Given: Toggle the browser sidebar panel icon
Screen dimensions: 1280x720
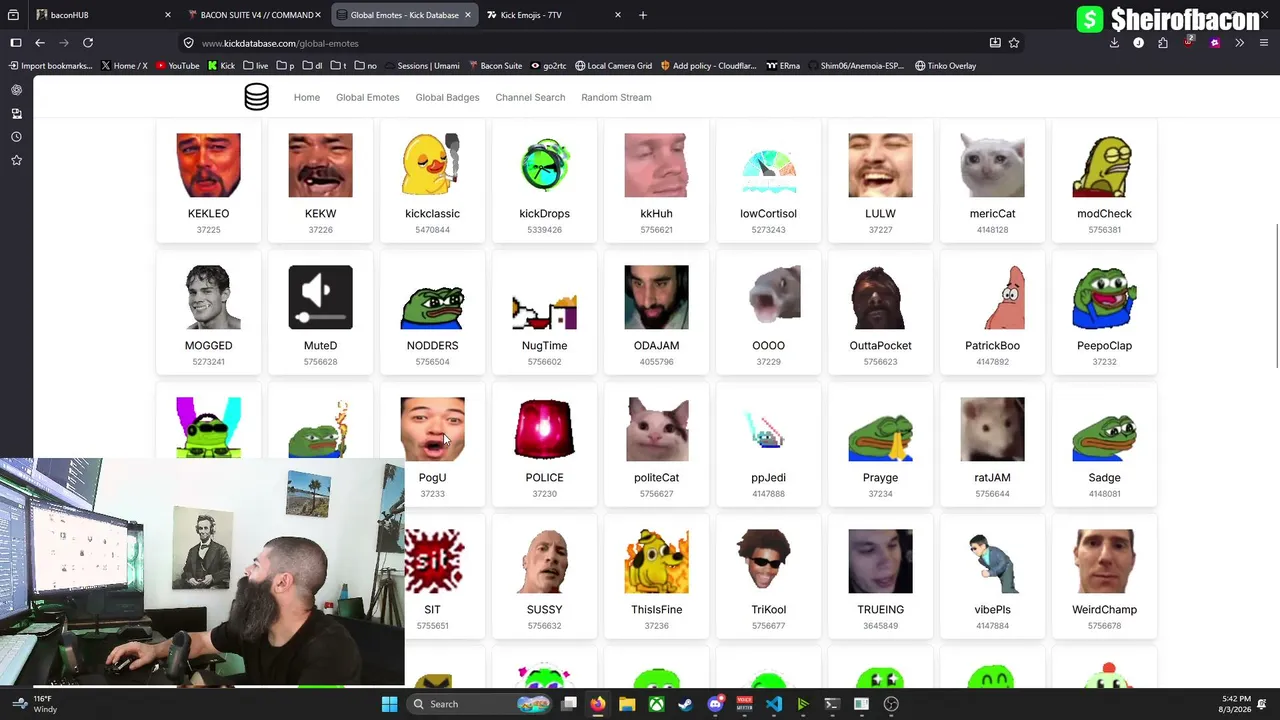Looking at the screenshot, I should pyautogui.click(x=16, y=43).
